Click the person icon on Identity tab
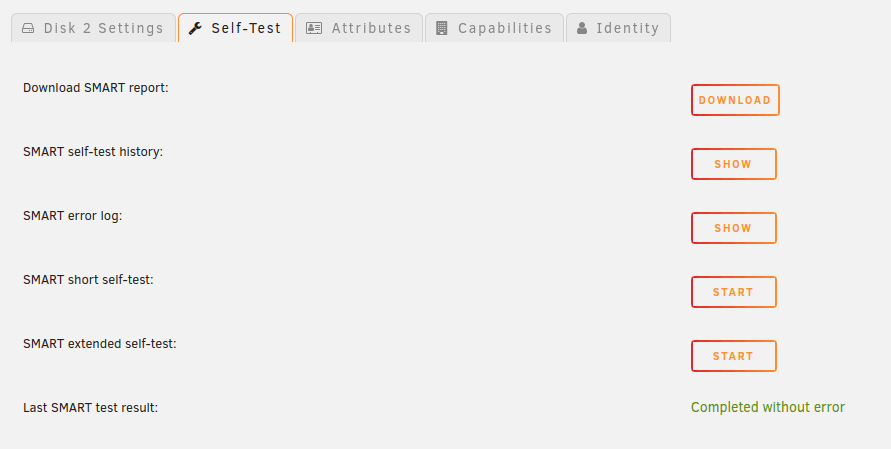The height and width of the screenshot is (449, 891). click(x=582, y=28)
